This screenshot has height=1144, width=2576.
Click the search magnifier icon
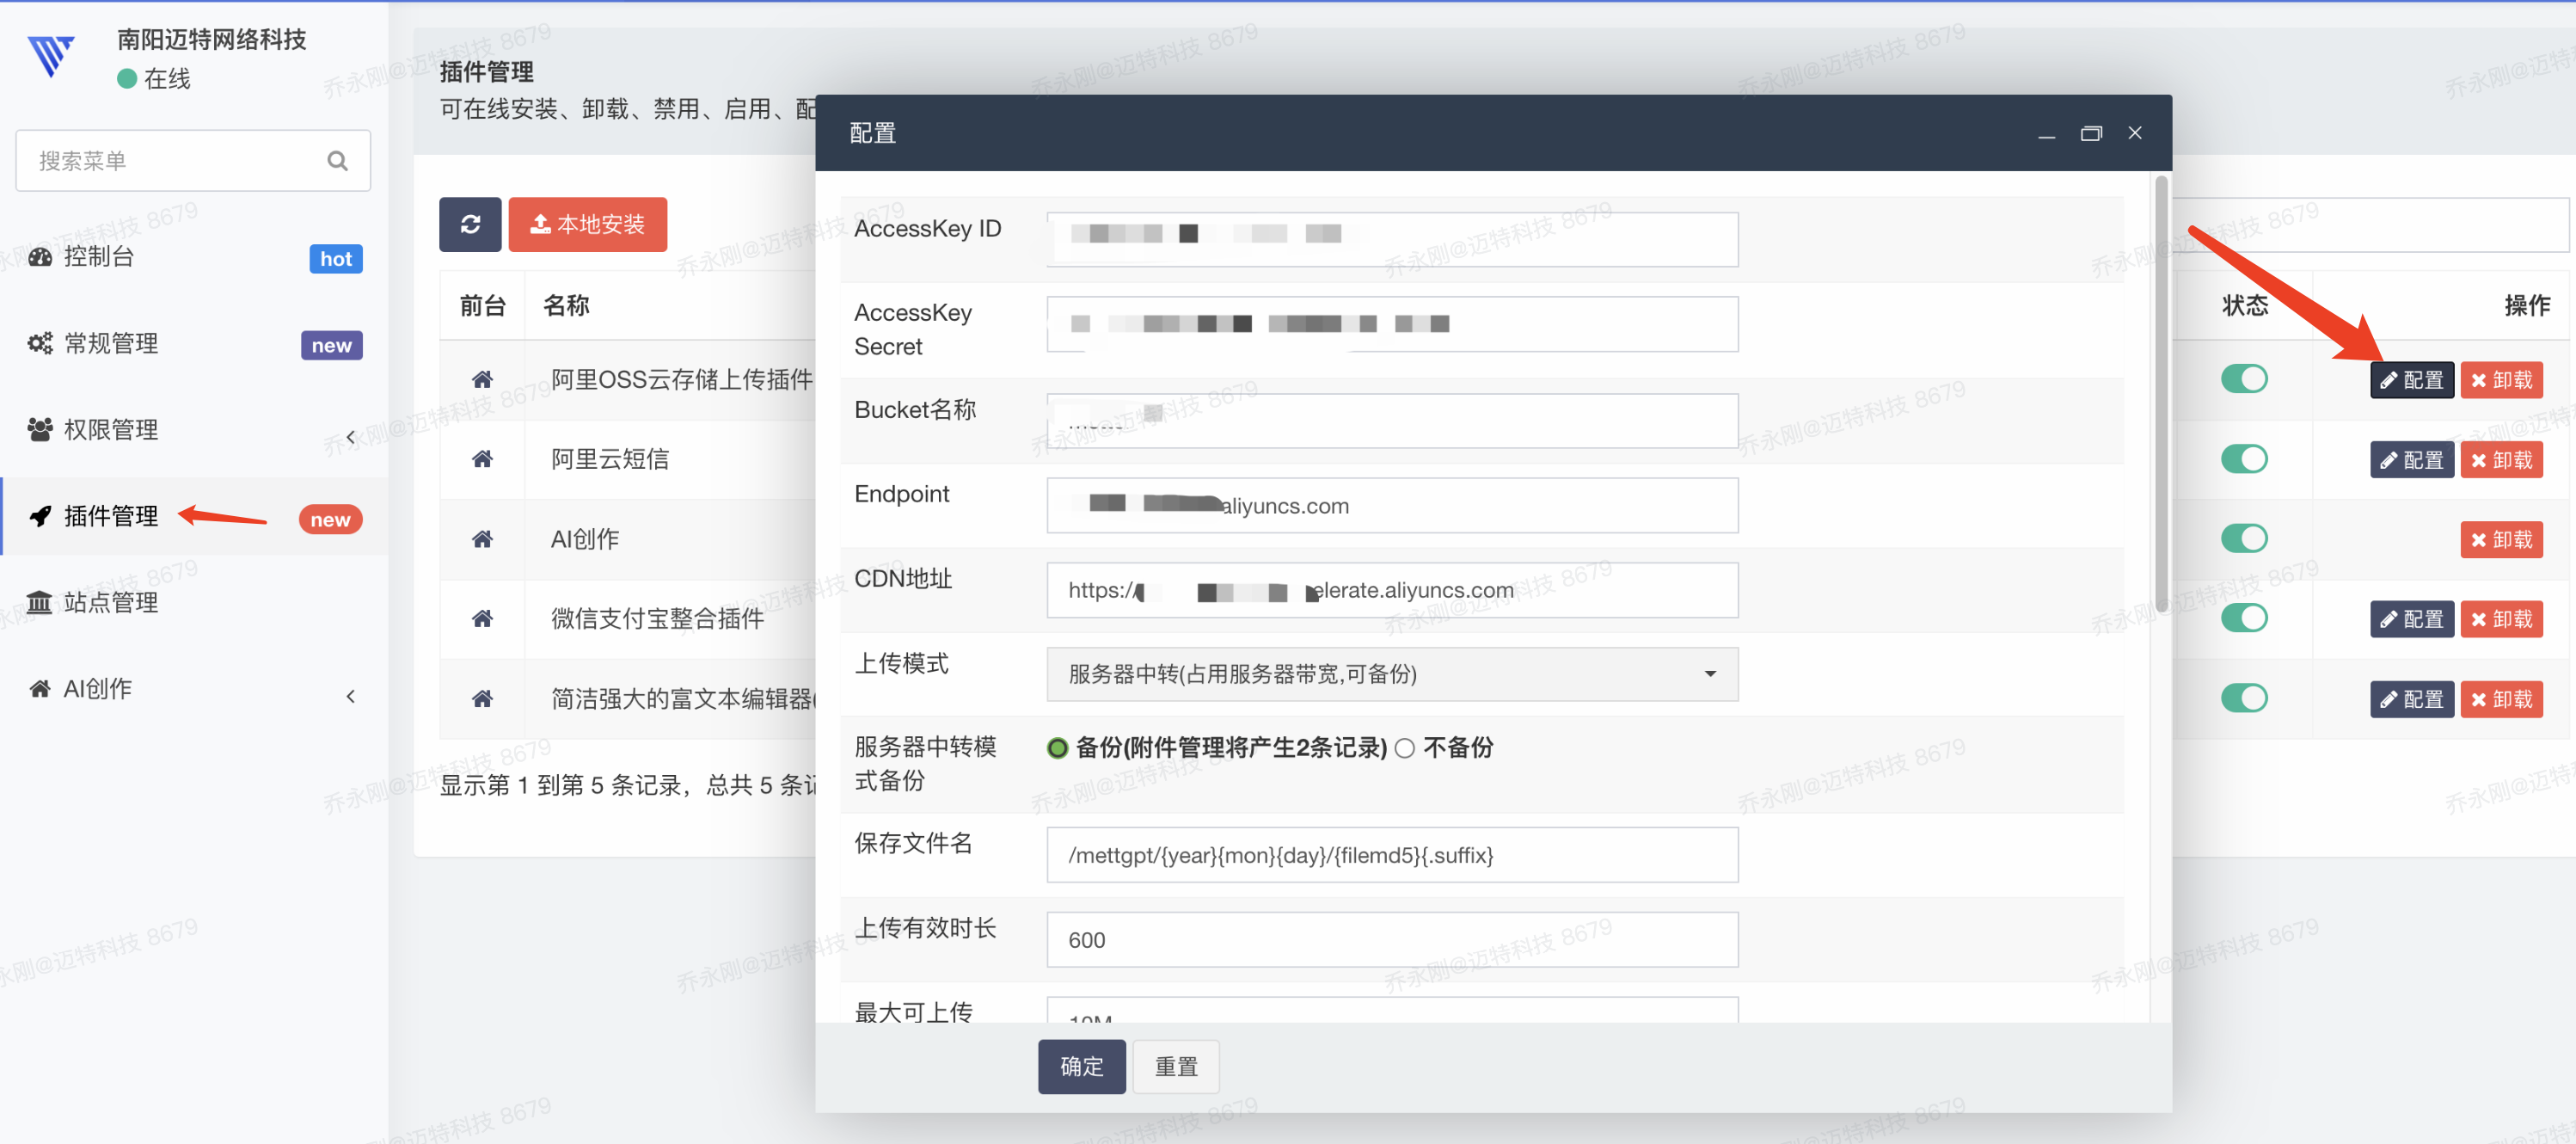point(337,161)
